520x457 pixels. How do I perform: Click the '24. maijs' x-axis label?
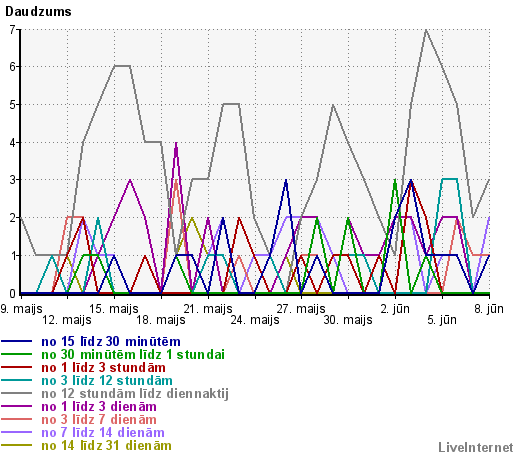255,320
